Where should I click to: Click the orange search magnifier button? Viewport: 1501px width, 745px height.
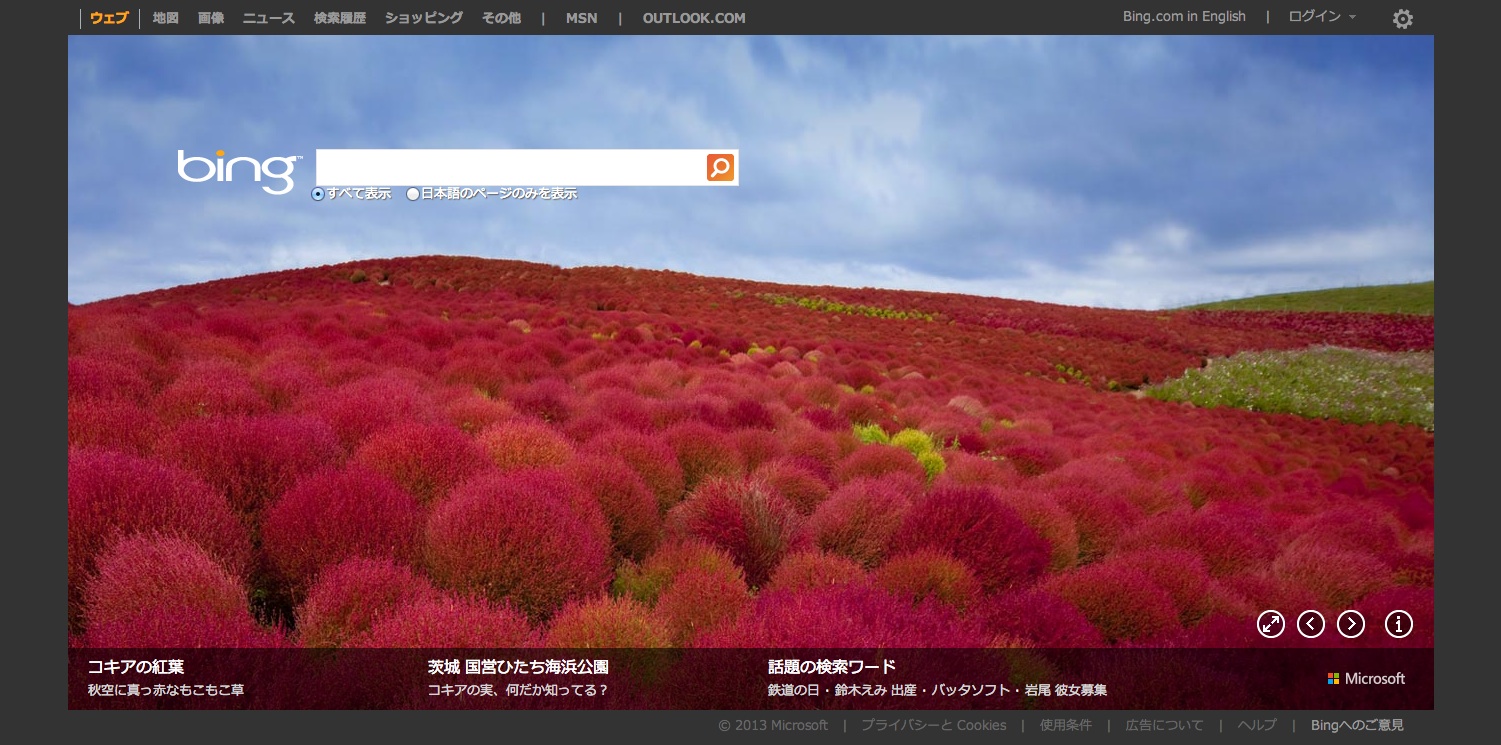coord(720,167)
